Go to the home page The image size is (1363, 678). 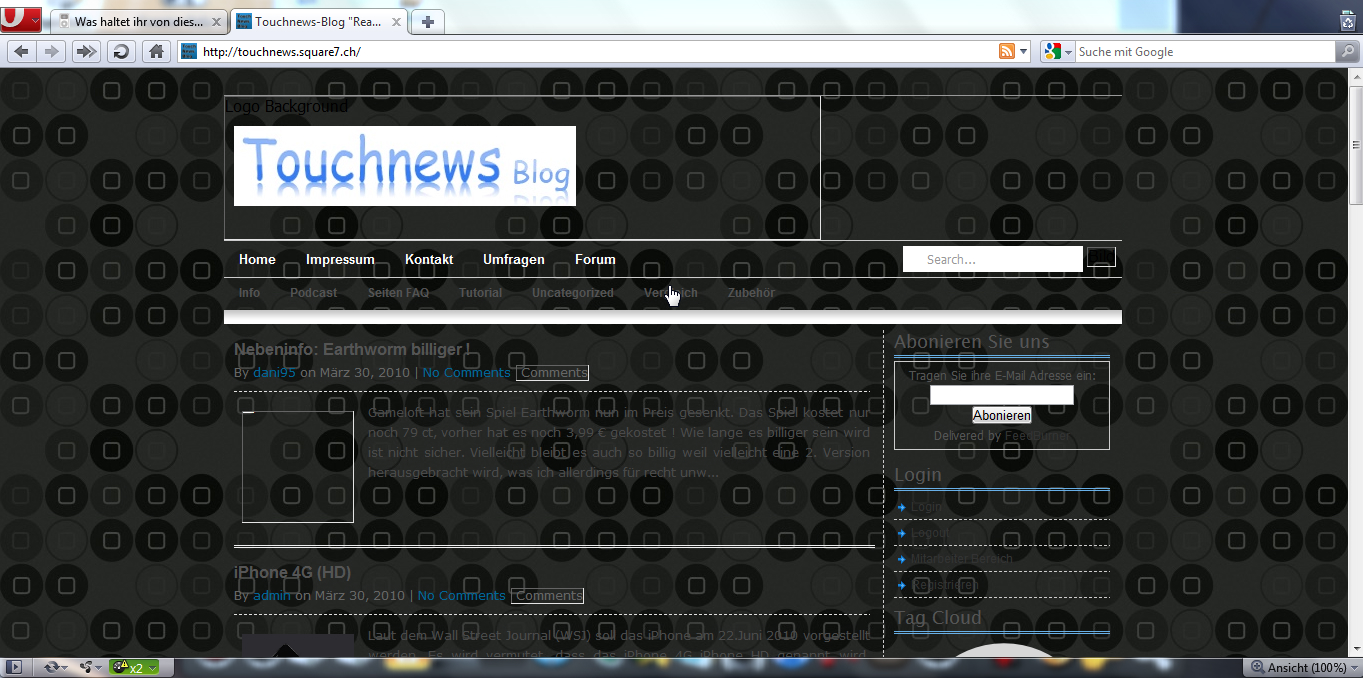point(155,52)
